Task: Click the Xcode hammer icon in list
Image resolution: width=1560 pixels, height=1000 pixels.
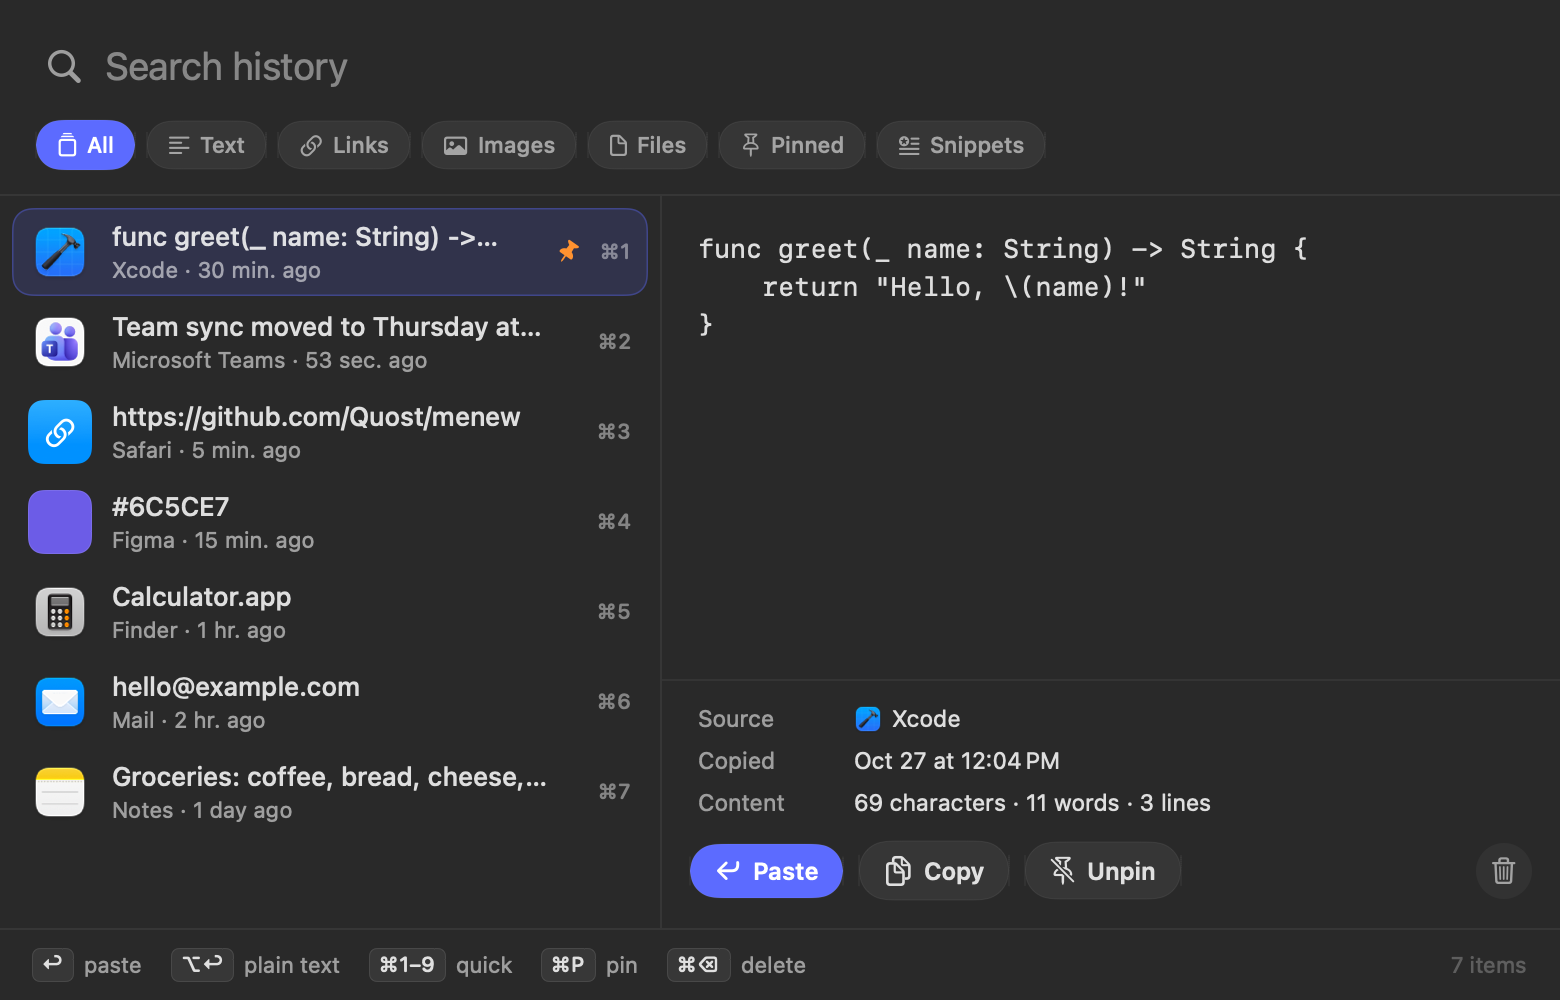Action: [x=60, y=252]
